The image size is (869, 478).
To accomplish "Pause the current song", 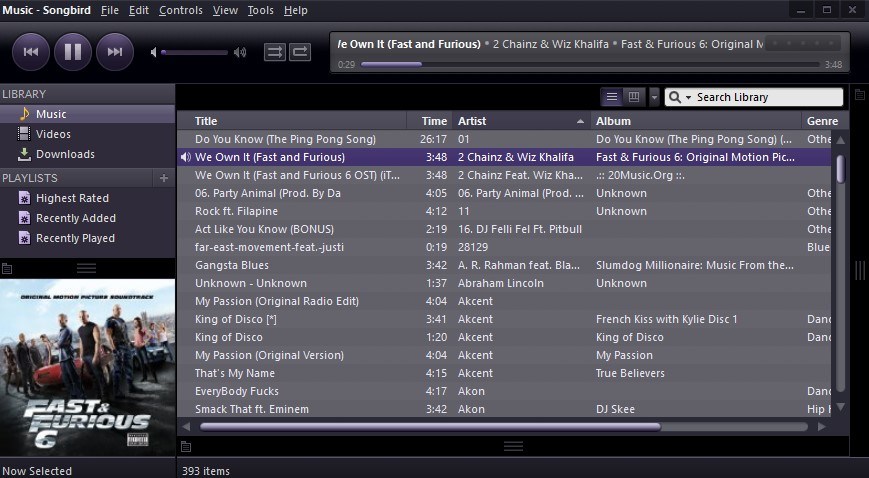I will pos(73,52).
